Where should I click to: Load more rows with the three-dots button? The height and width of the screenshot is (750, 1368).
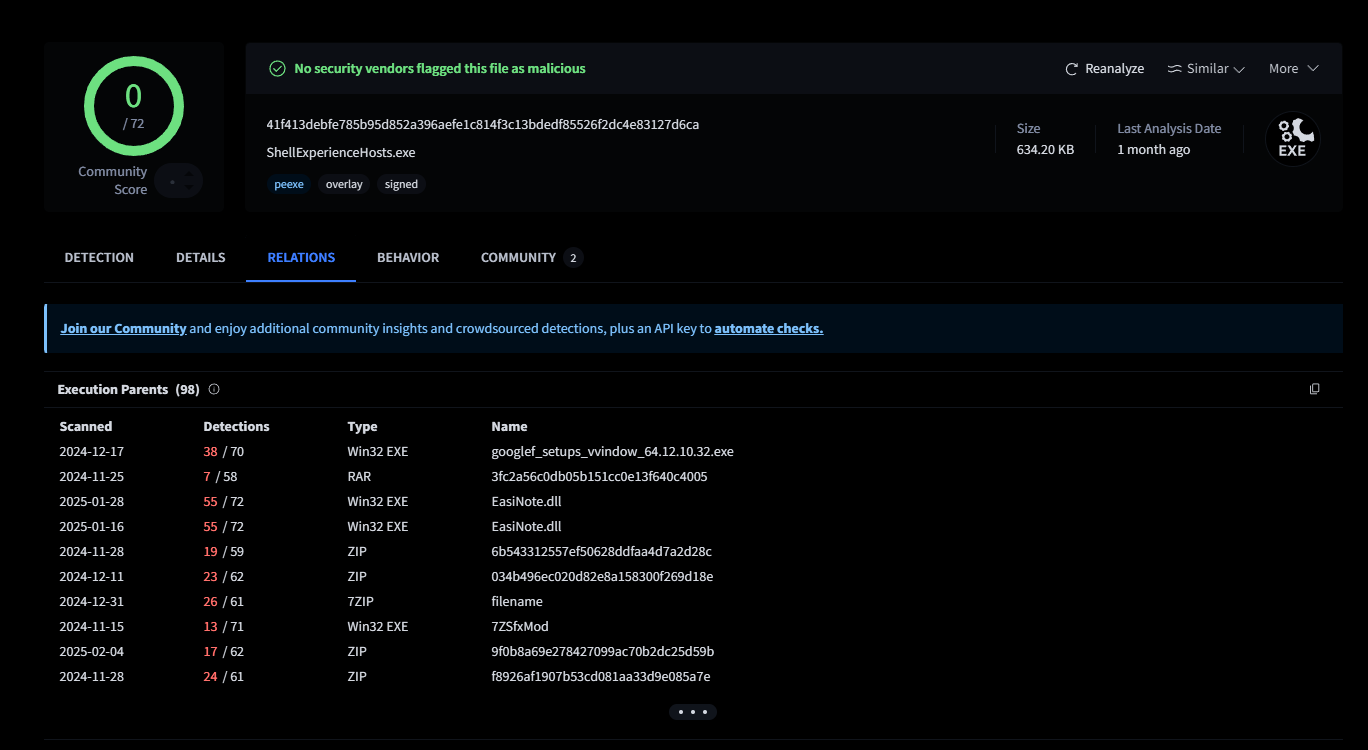(693, 712)
